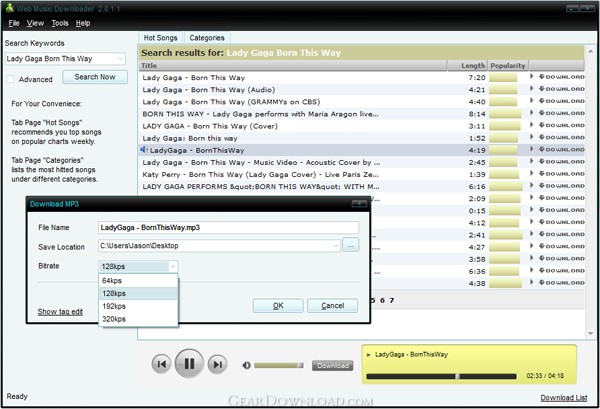600x409 pixels.
Task: Play preview of 'Lady Gaga - Born This Way' 7:20
Action: 532,77
